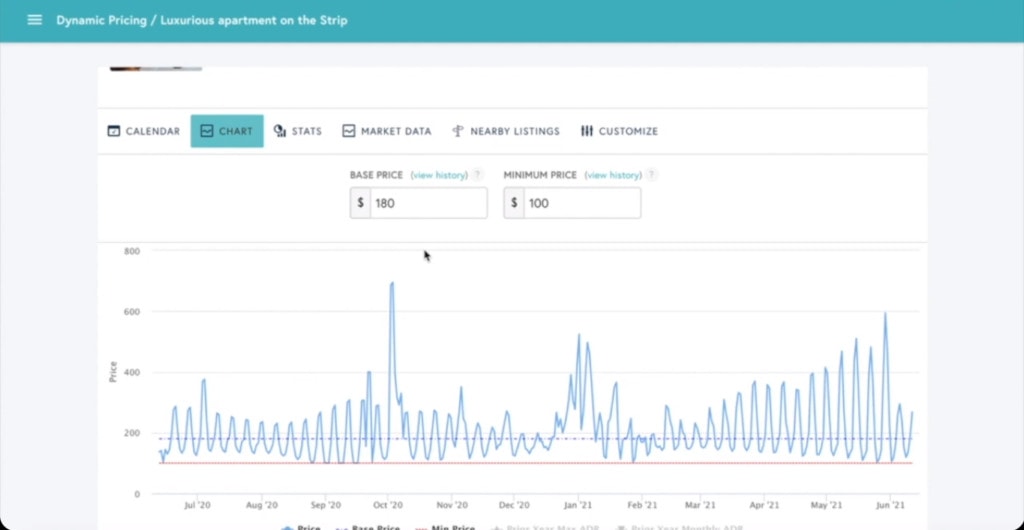
Task: Click the BASE PRICE label
Action: 376,175
